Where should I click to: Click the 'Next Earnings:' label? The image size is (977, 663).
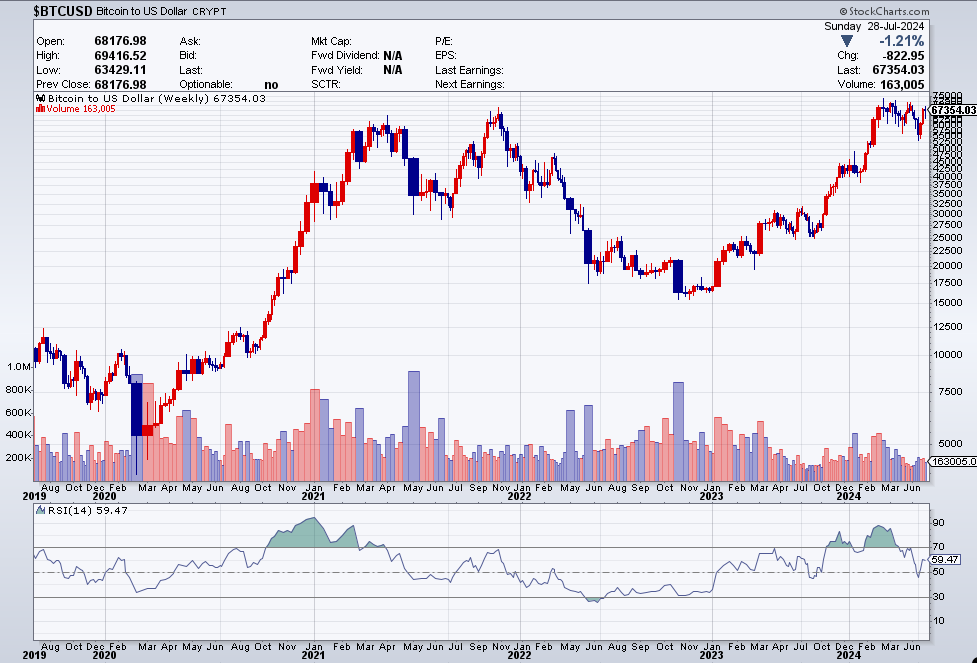(470, 84)
